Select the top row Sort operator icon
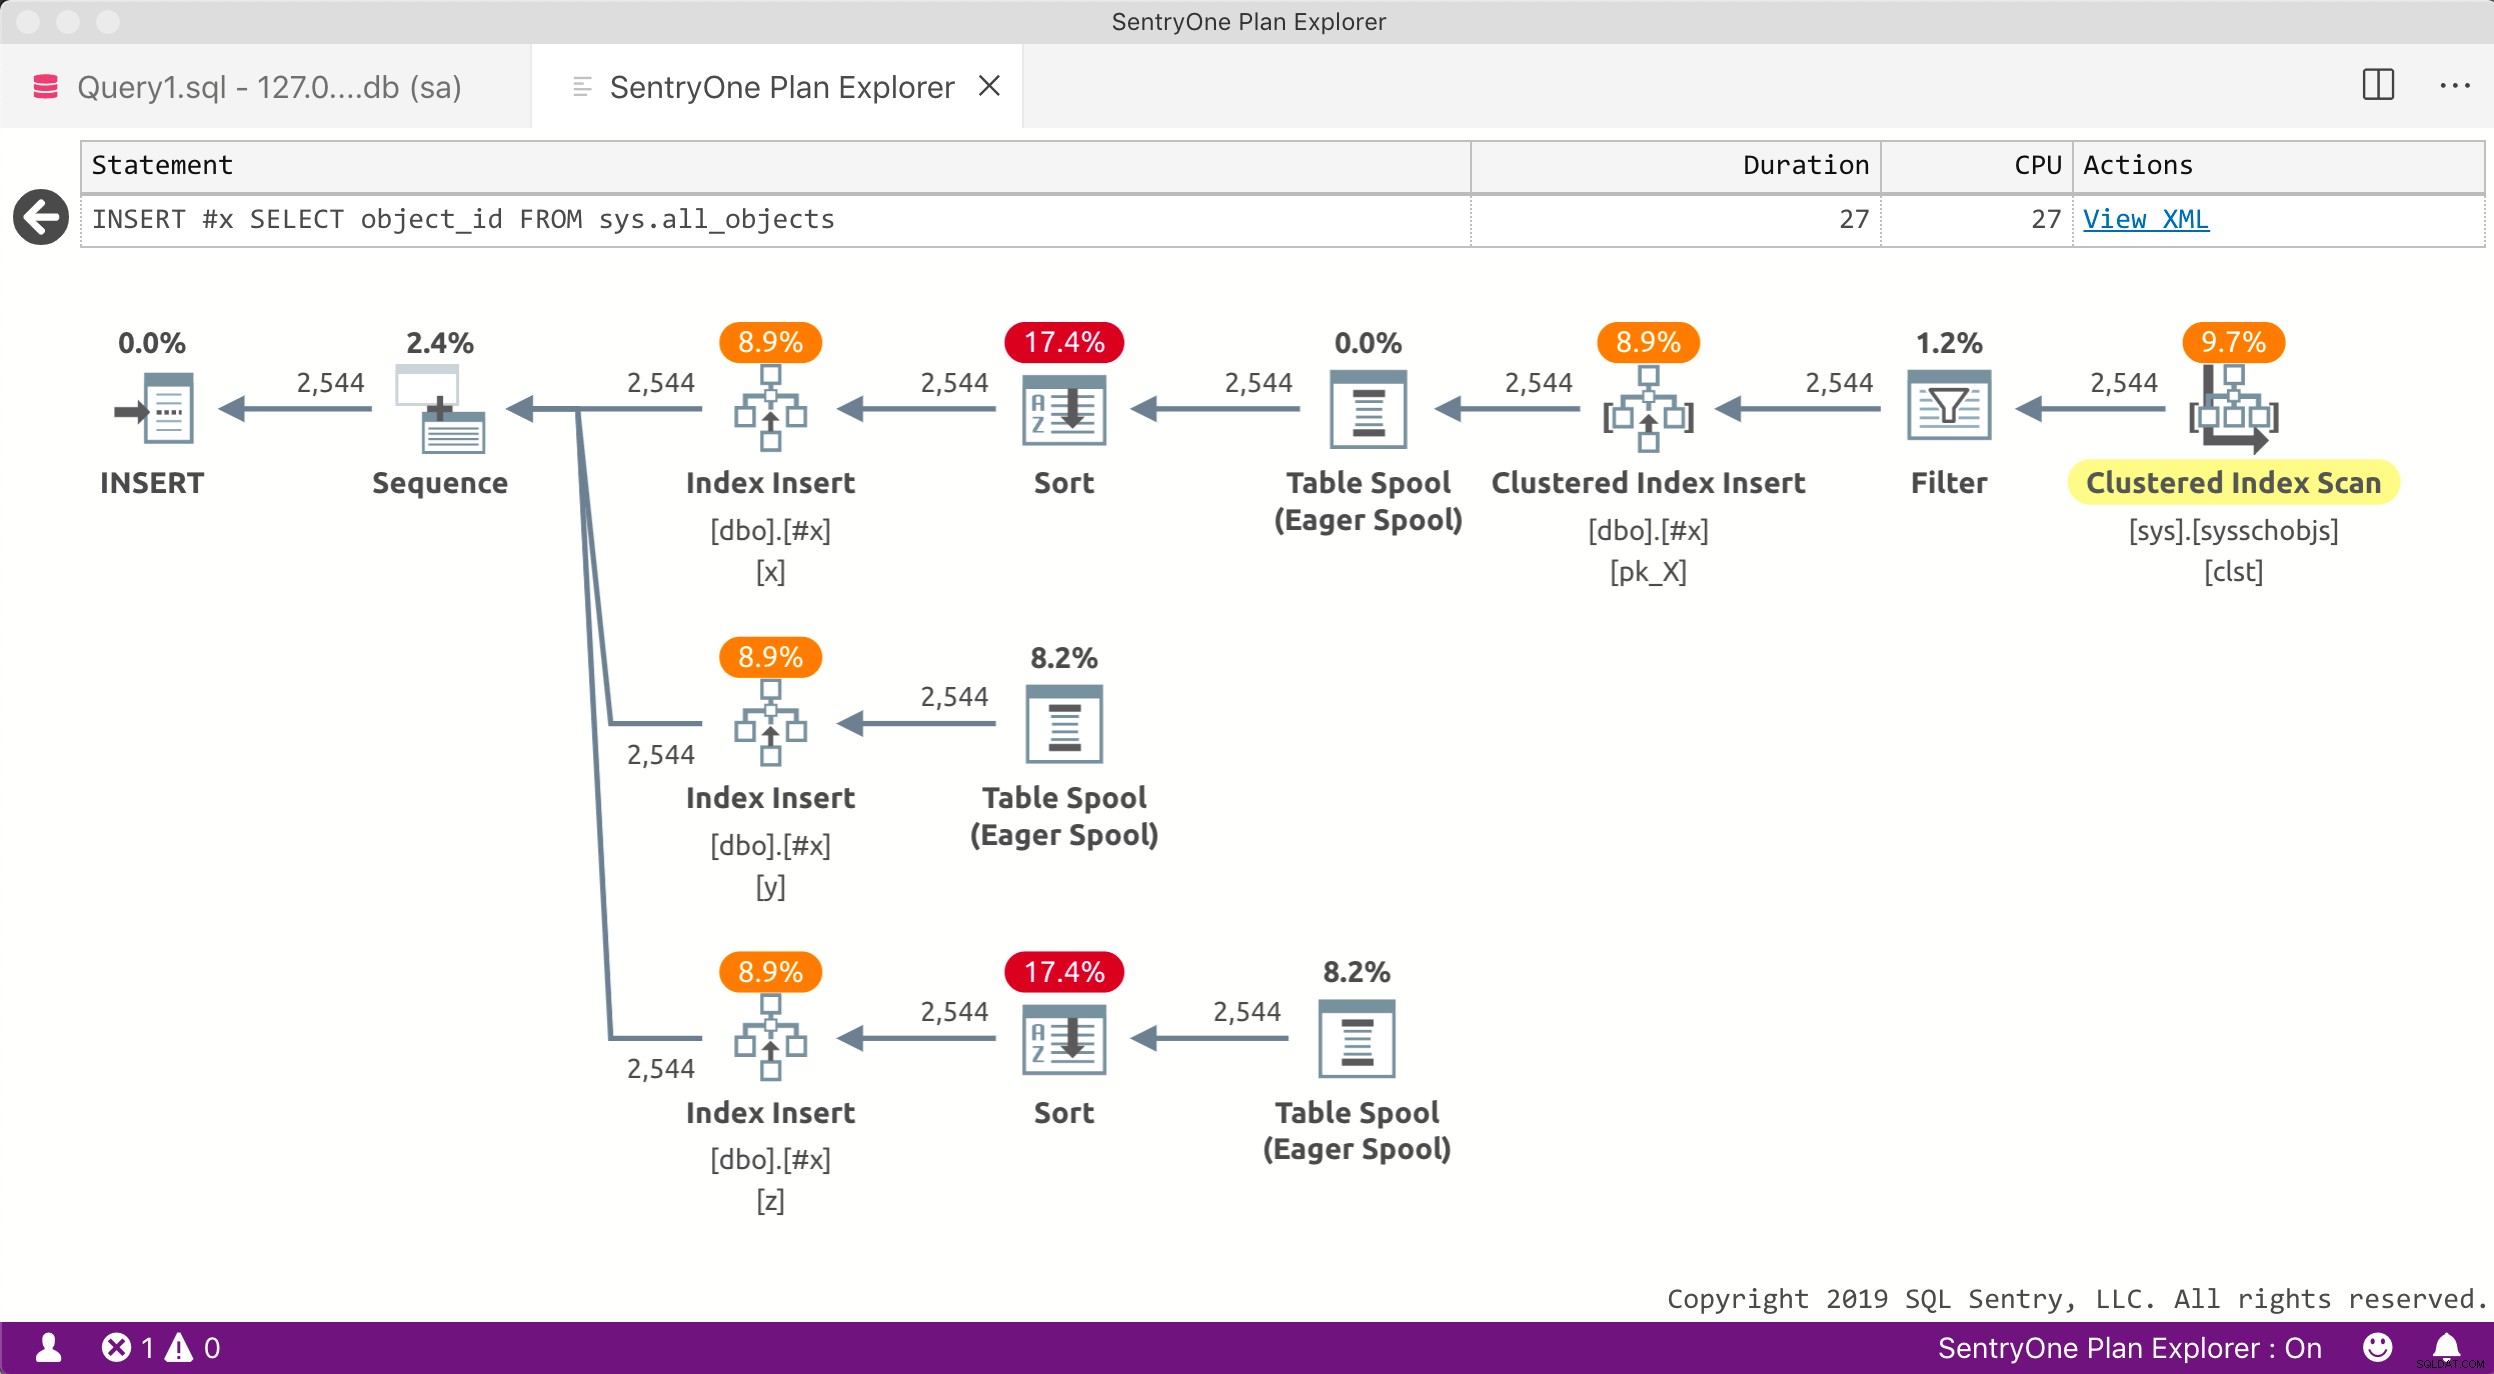Image resolution: width=2494 pixels, height=1374 pixels. pos(1064,409)
